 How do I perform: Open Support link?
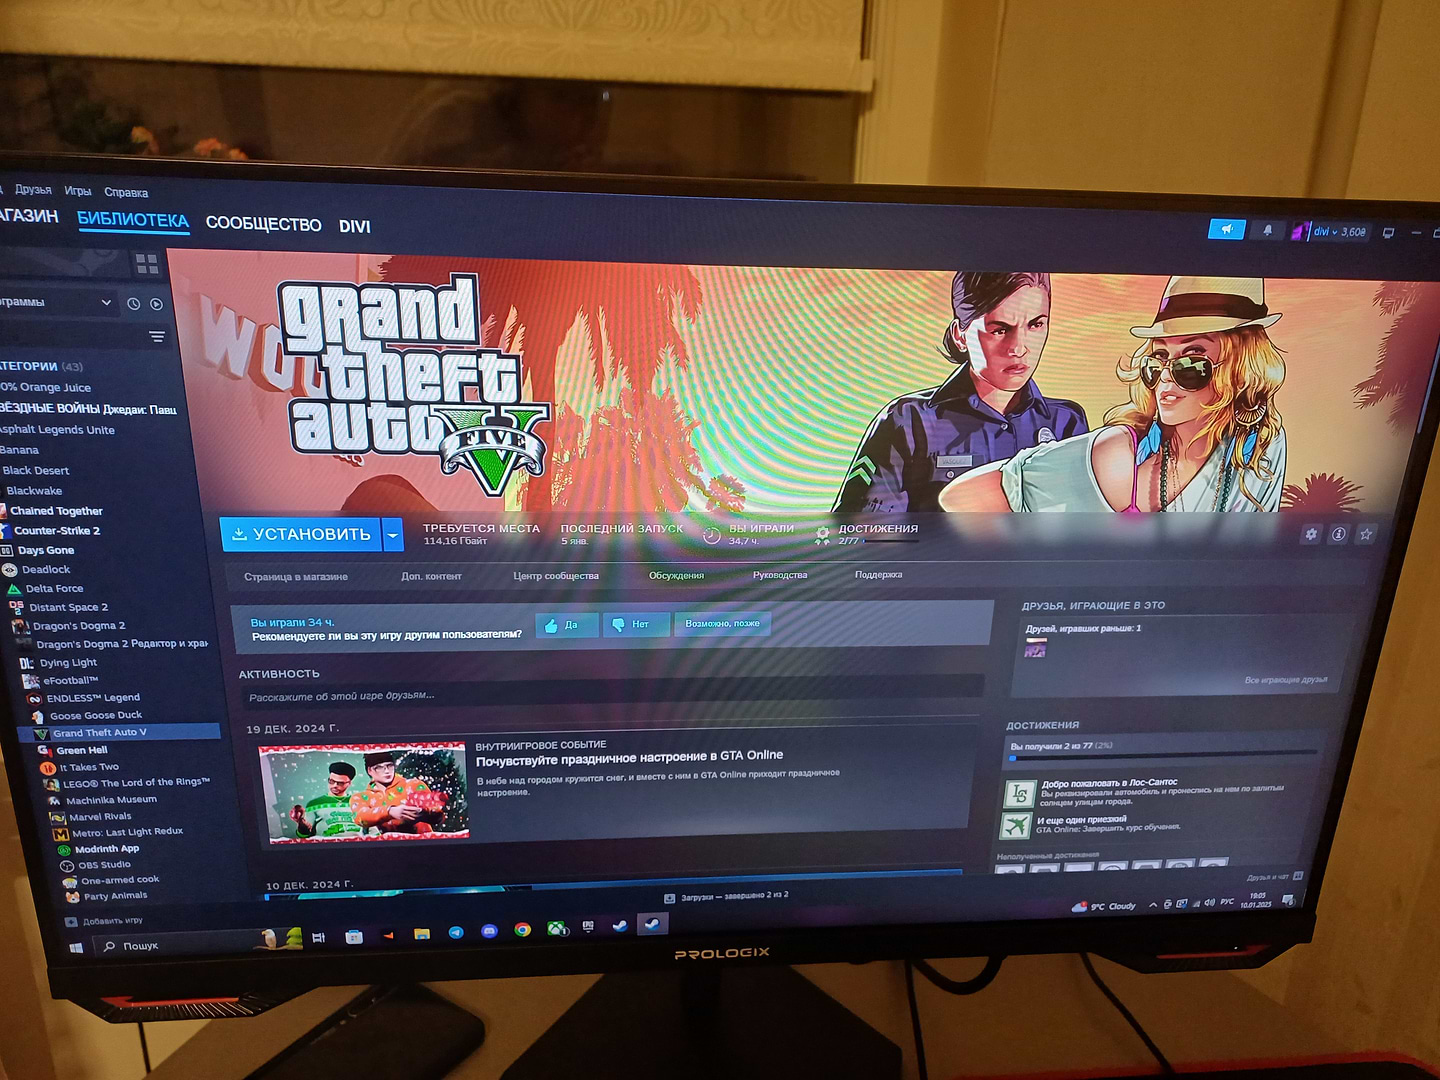pos(878,575)
